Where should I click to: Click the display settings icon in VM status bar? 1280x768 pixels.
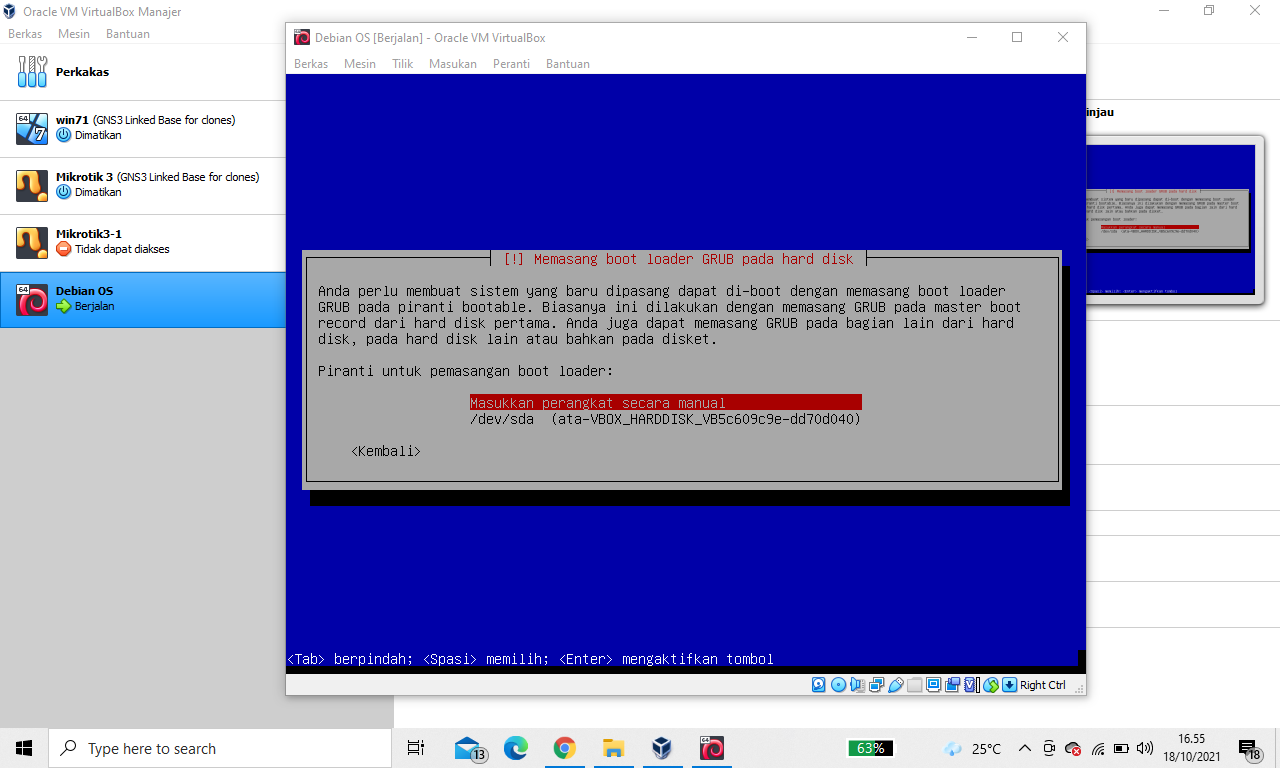tap(934, 685)
